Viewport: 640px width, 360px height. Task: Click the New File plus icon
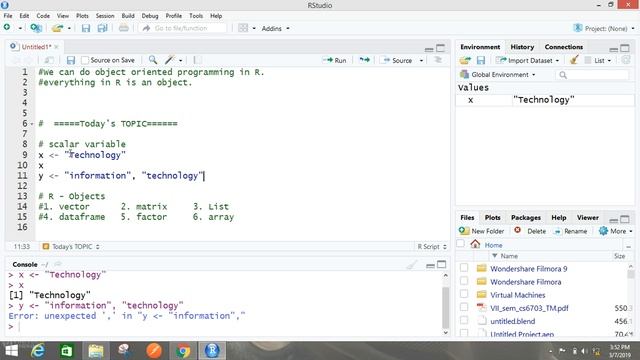tap(7, 28)
